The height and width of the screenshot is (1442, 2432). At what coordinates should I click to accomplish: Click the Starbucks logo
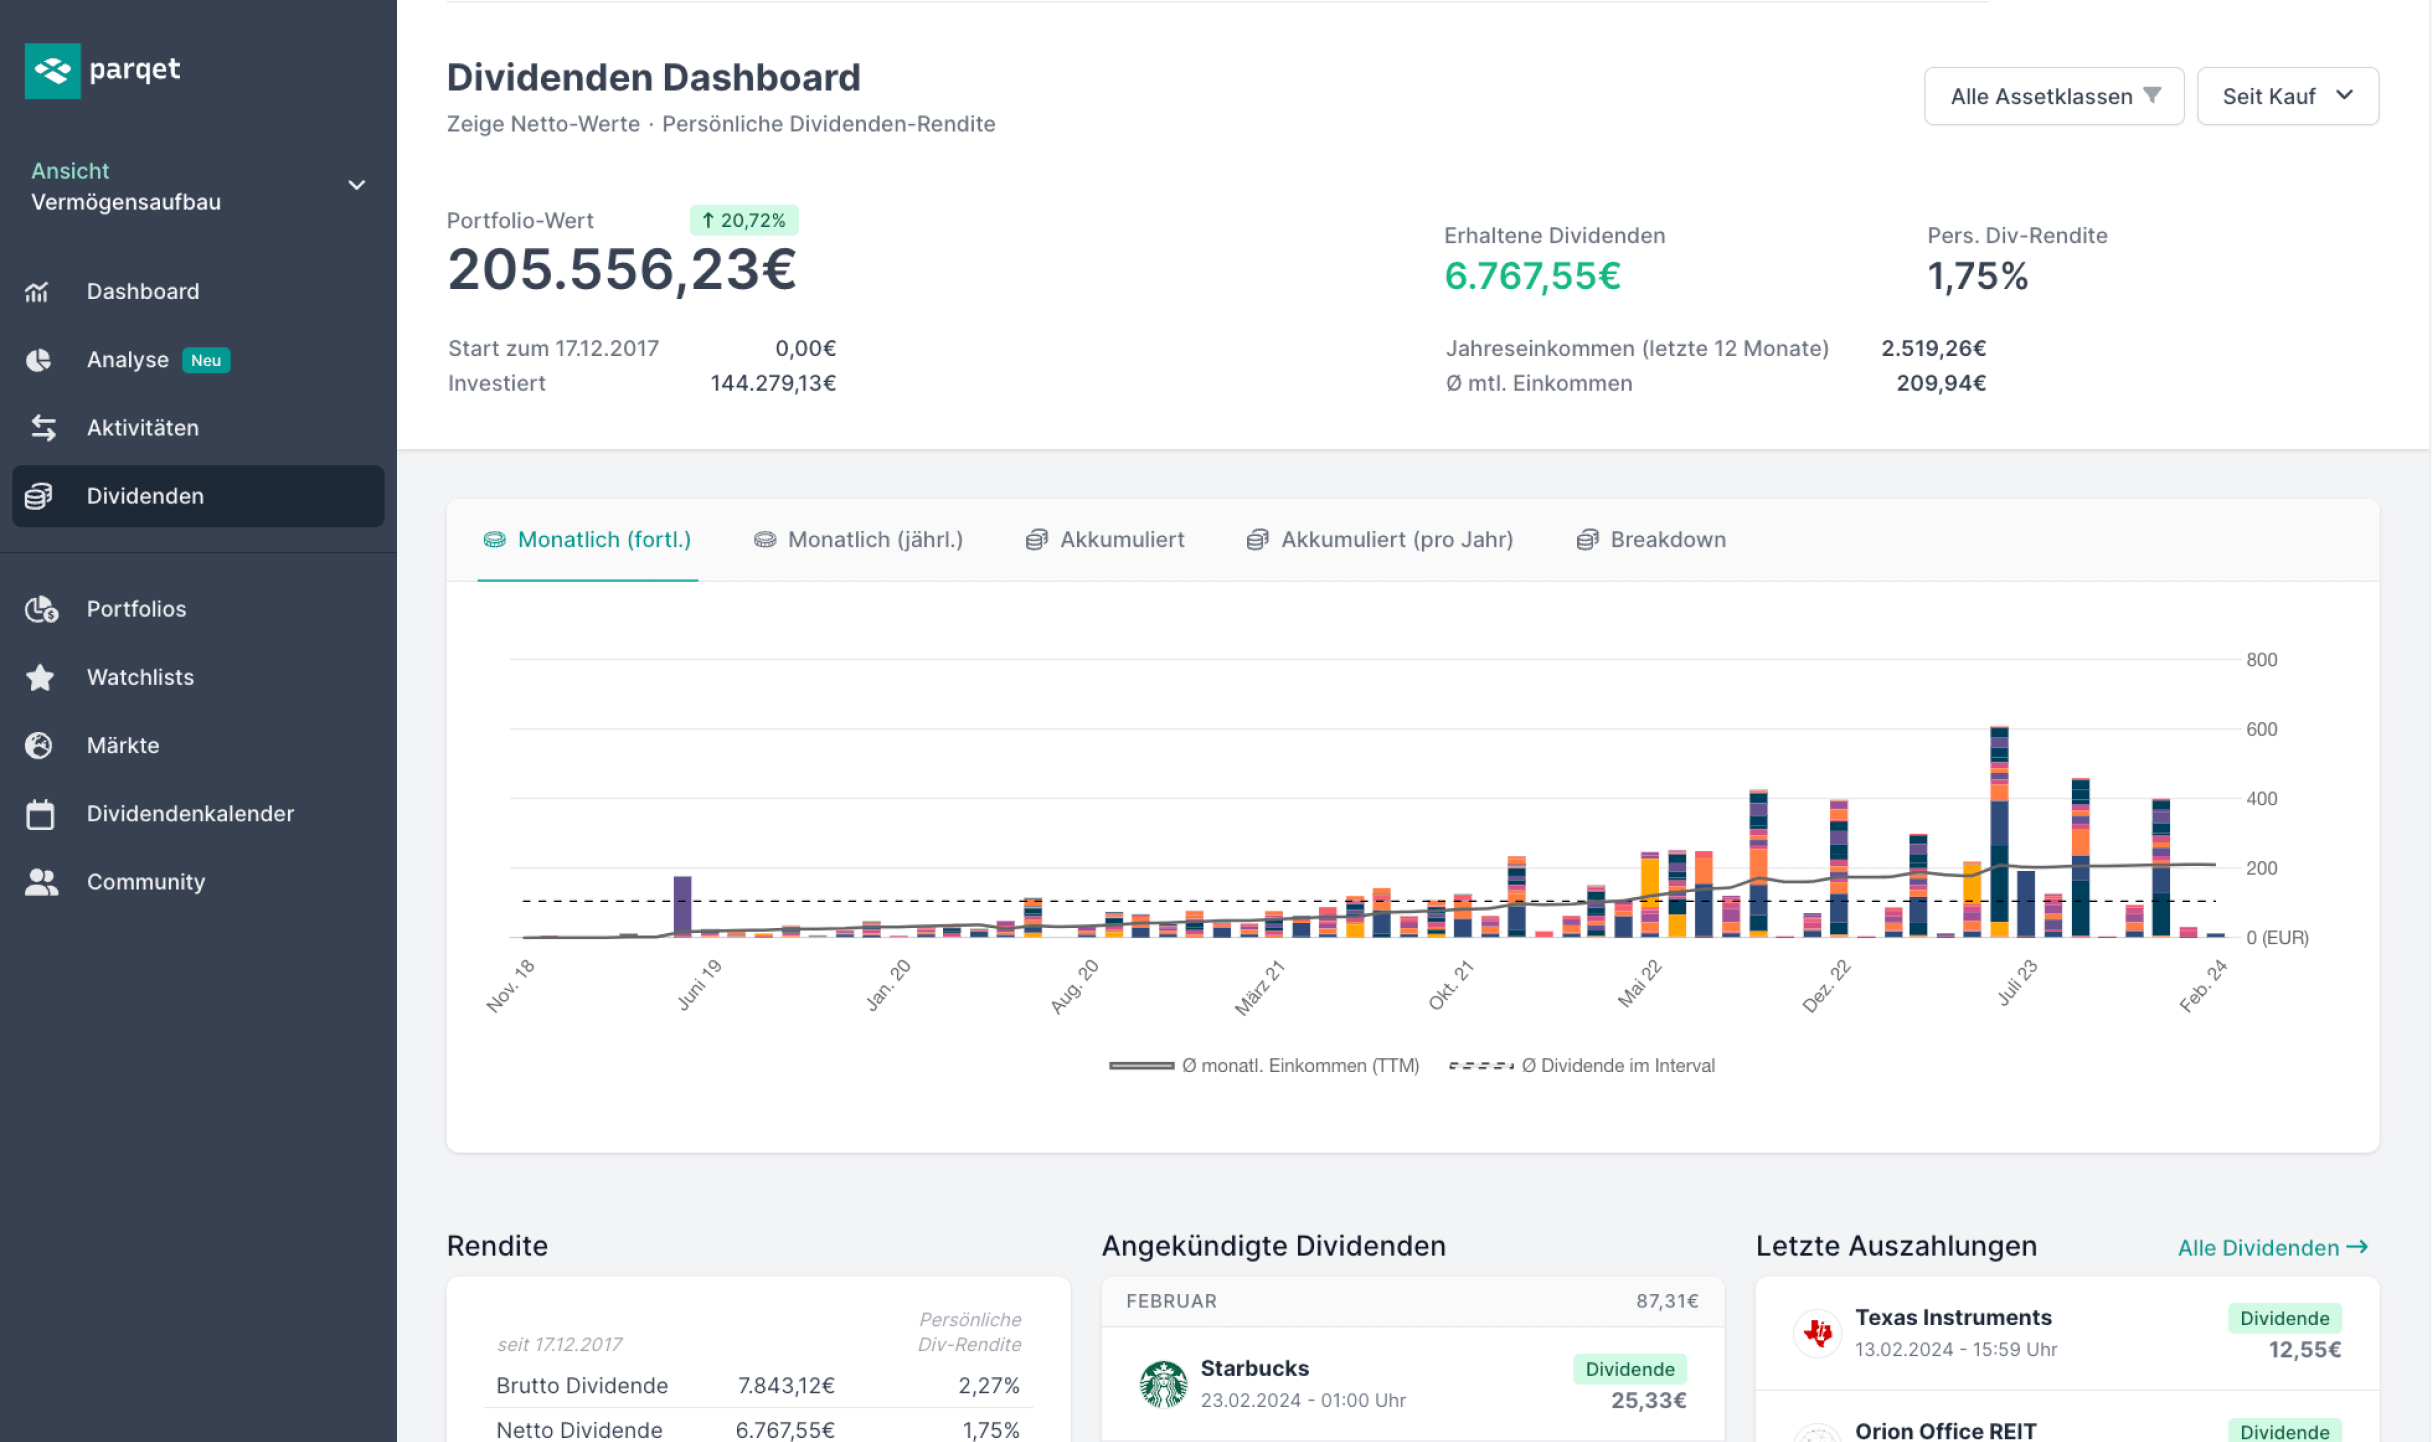click(1163, 1384)
